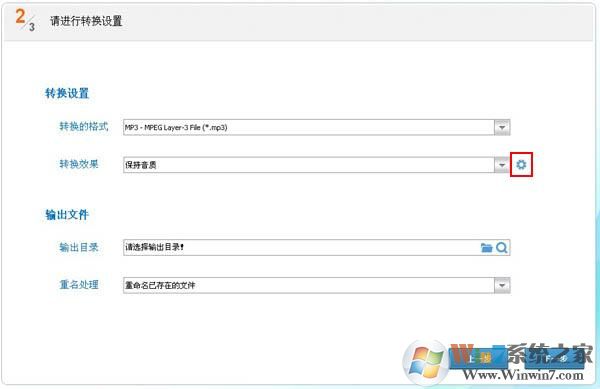The image size is (600, 389).
Task: Click the Windows logo orb watermark
Action: pyautogui.click(x=426, y=361)
